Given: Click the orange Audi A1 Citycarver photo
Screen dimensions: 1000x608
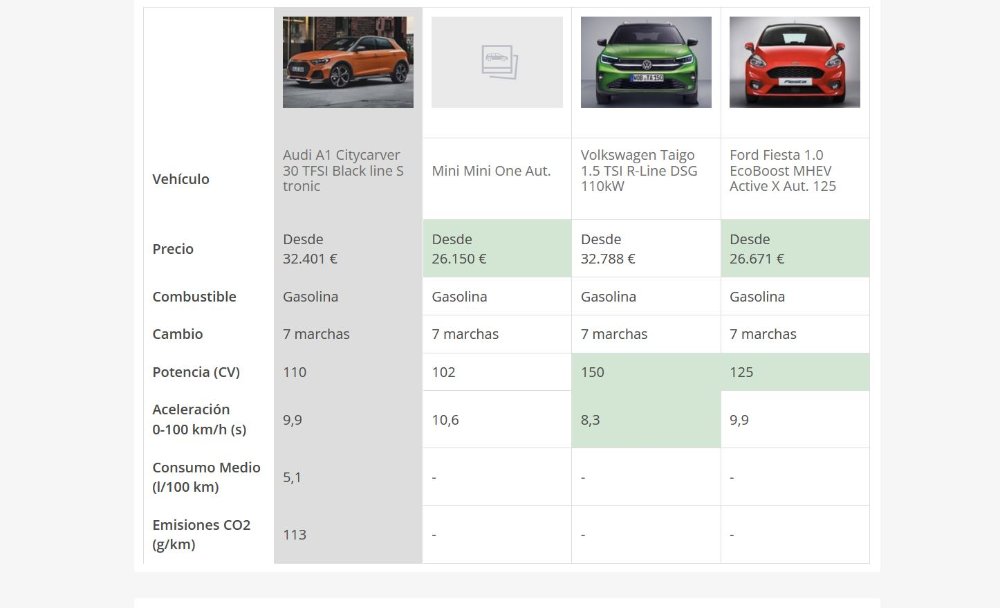Looking at the screenshot, I should 348,62.
